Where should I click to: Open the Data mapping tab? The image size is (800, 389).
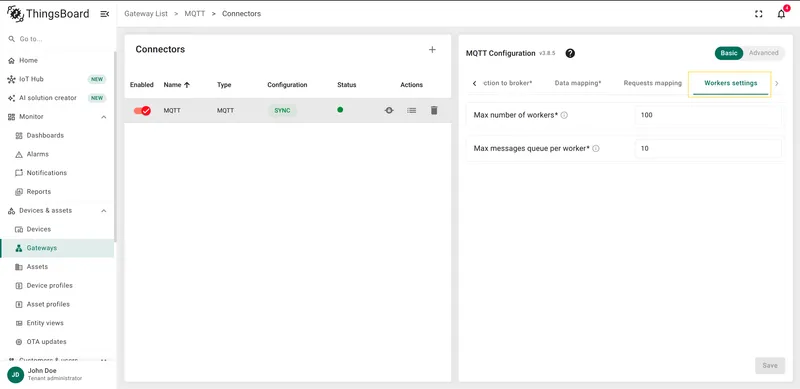[x=578, y=83]
